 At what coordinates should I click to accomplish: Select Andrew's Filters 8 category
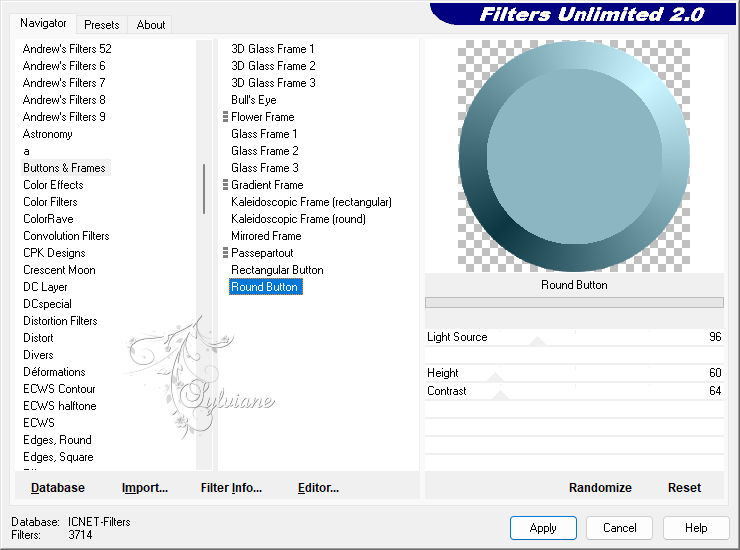(64, 100)
